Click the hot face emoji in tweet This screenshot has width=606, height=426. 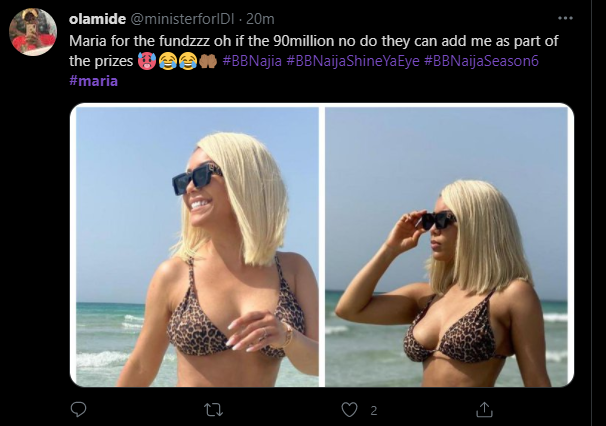point(147,61)
